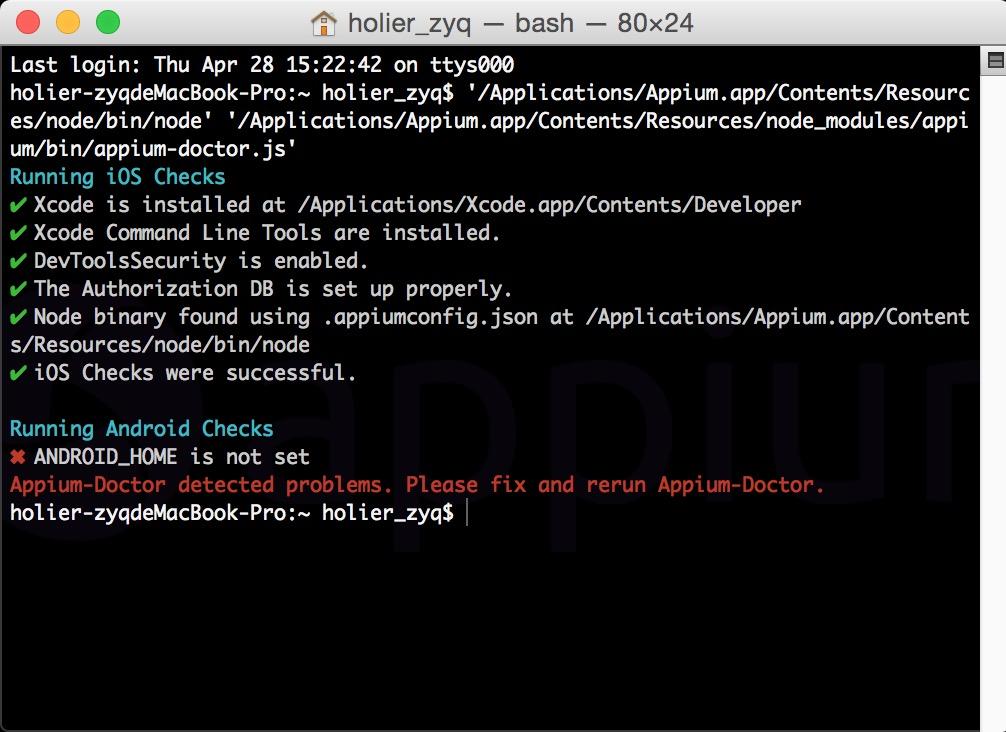
Task: Click the Last login timestamp line
Action: (260, 64)
